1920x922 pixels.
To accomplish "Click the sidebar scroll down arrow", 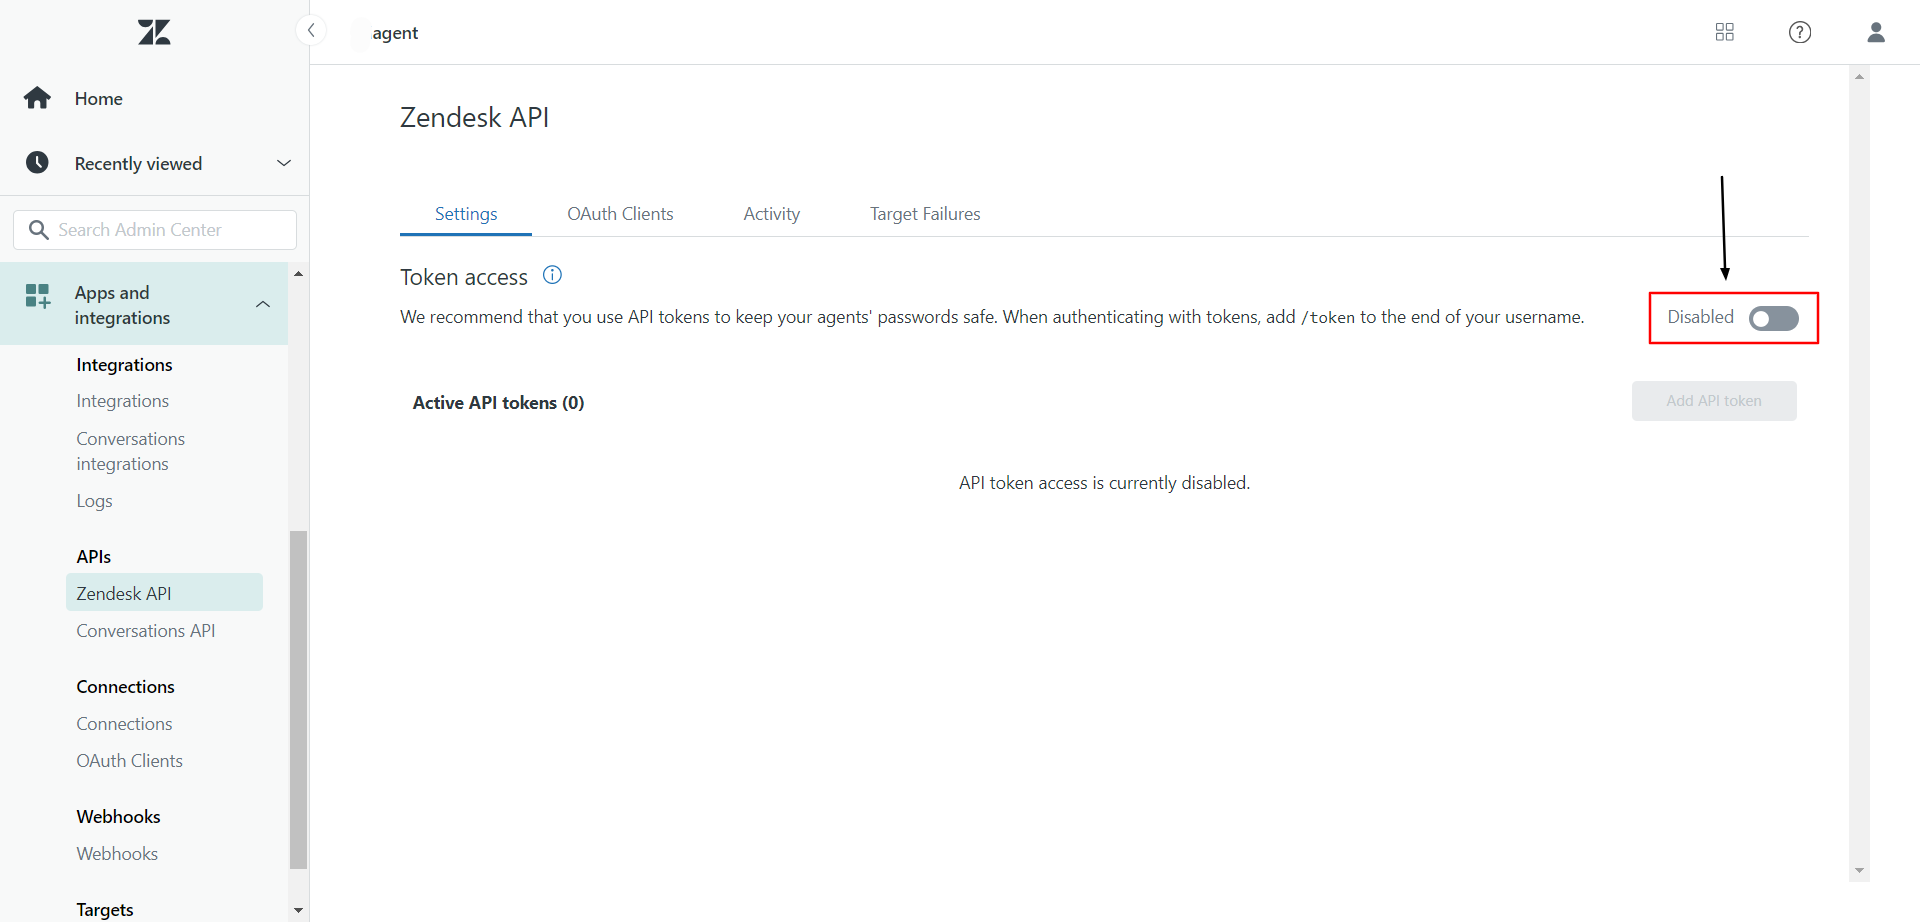I will click(298, 910).
